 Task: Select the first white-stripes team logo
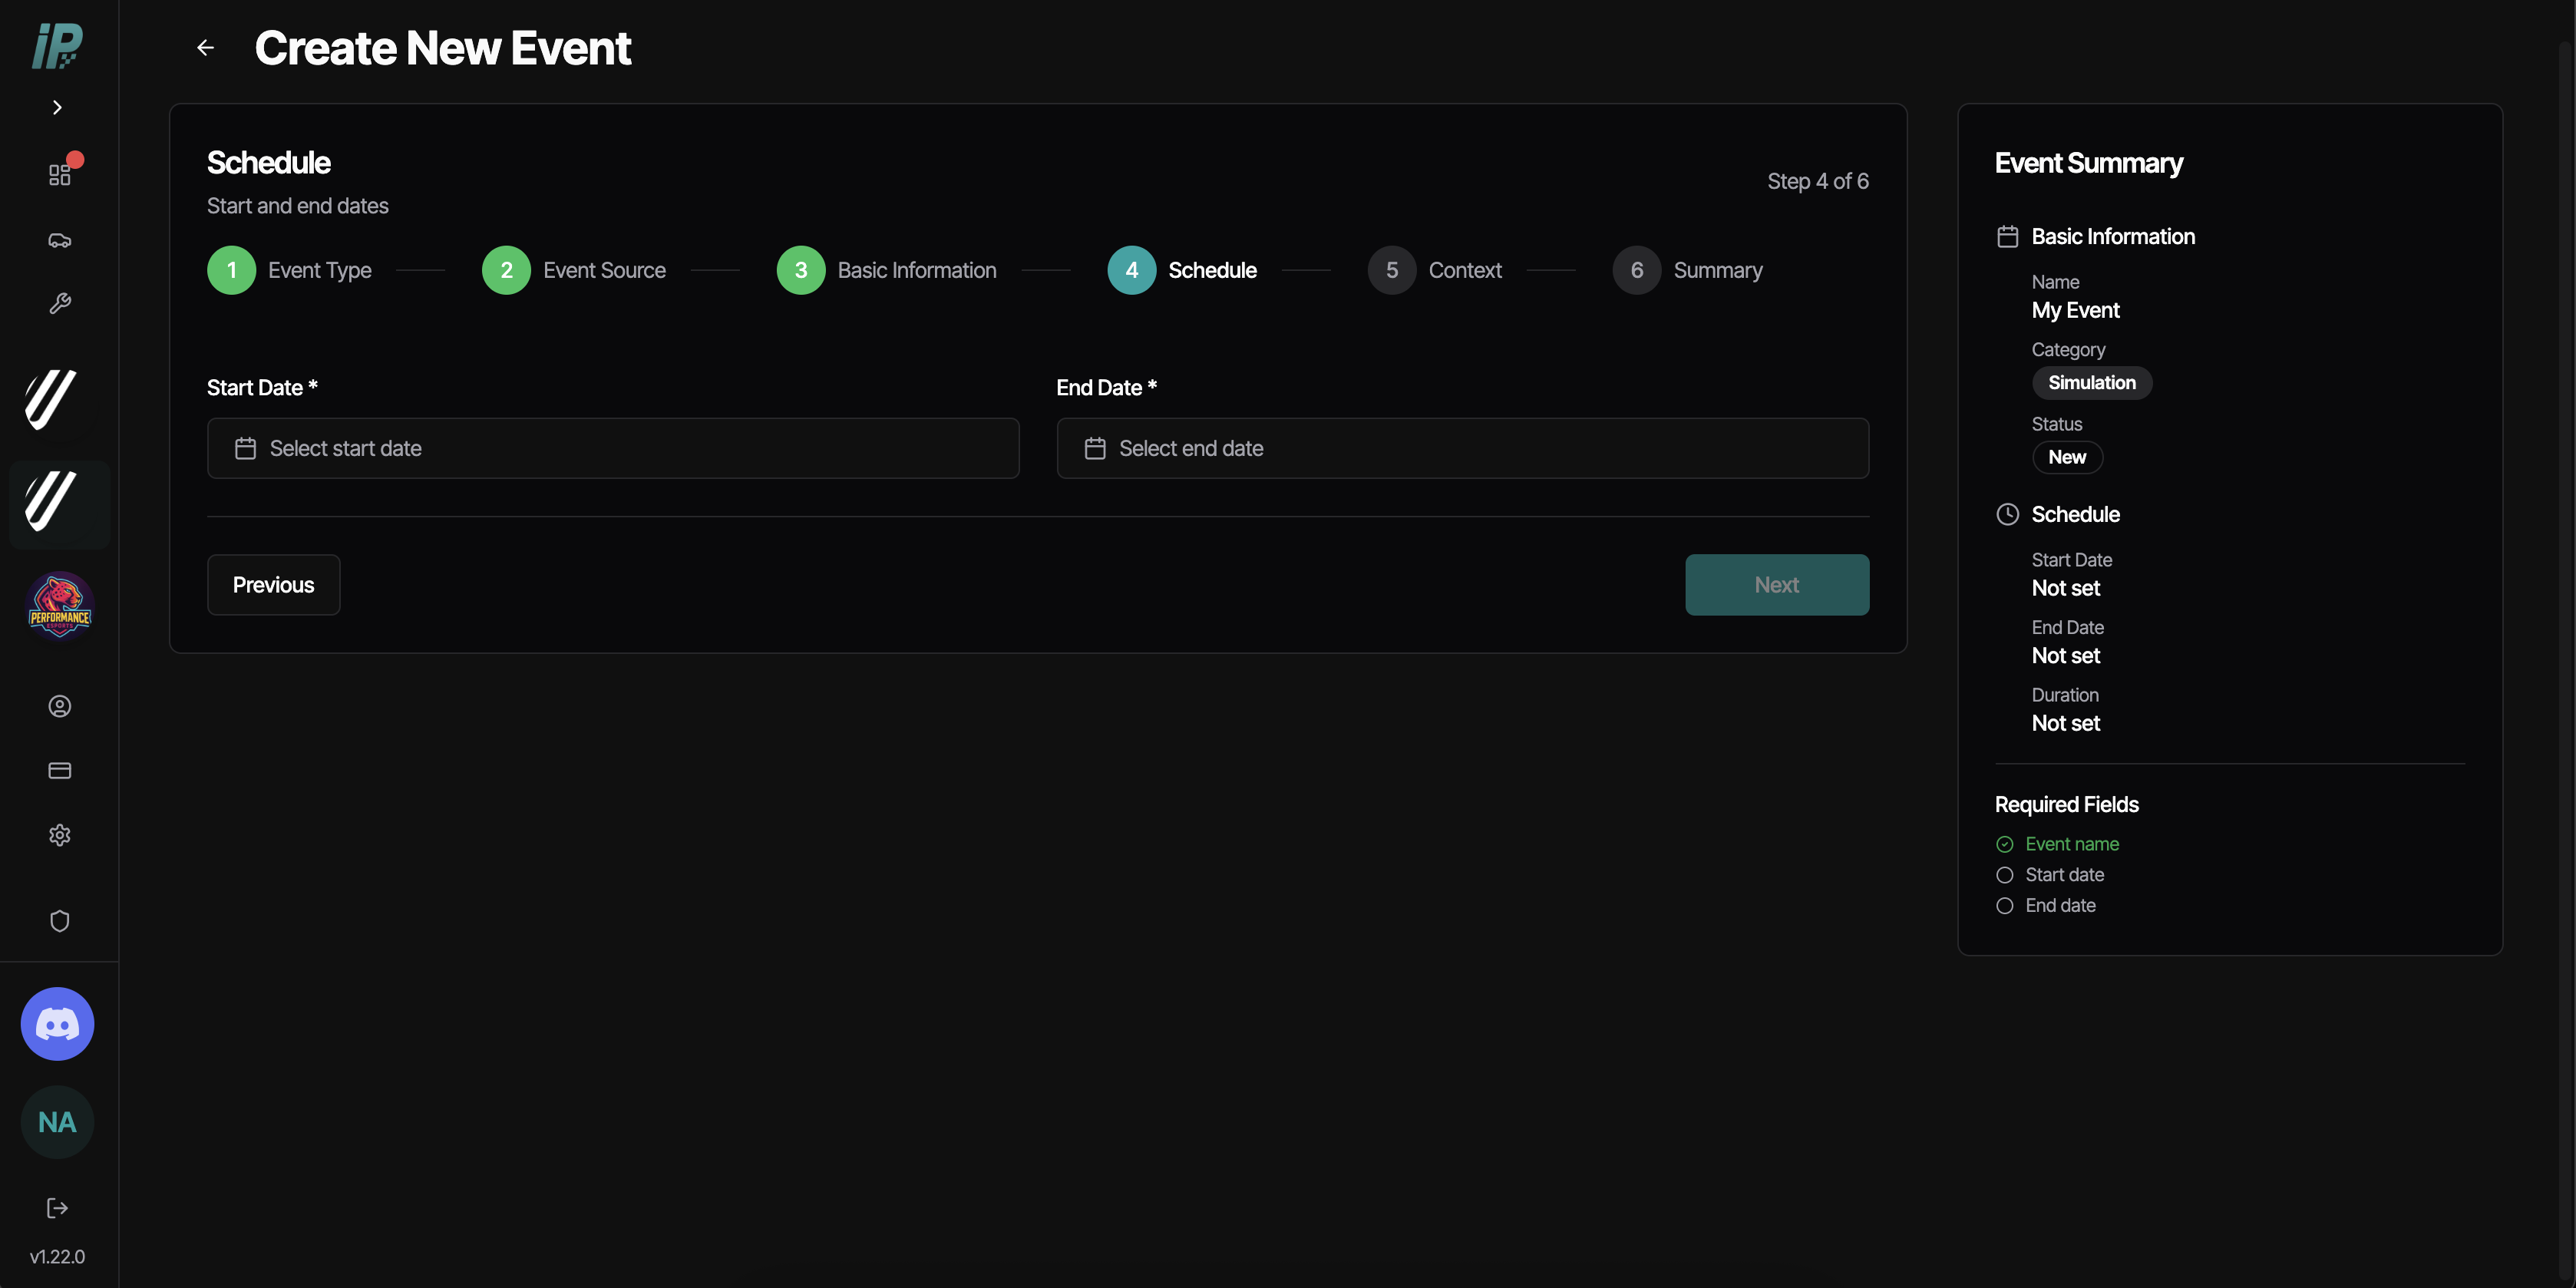click(x=51, y=400)
